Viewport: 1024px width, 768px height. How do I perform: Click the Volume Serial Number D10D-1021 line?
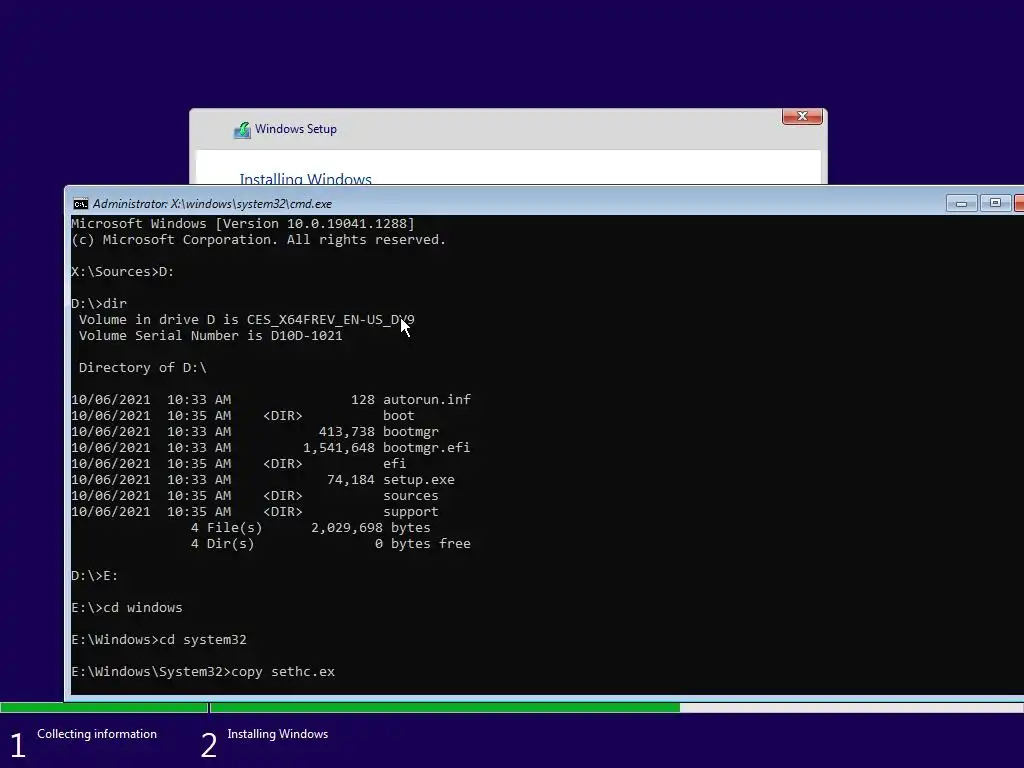tap(210, 336)
